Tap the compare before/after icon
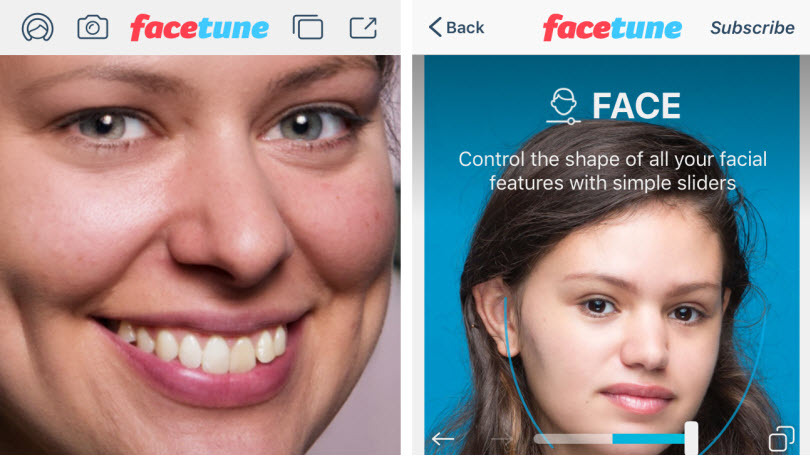Viewport: 810px width, 456px height. pos(782,438)
